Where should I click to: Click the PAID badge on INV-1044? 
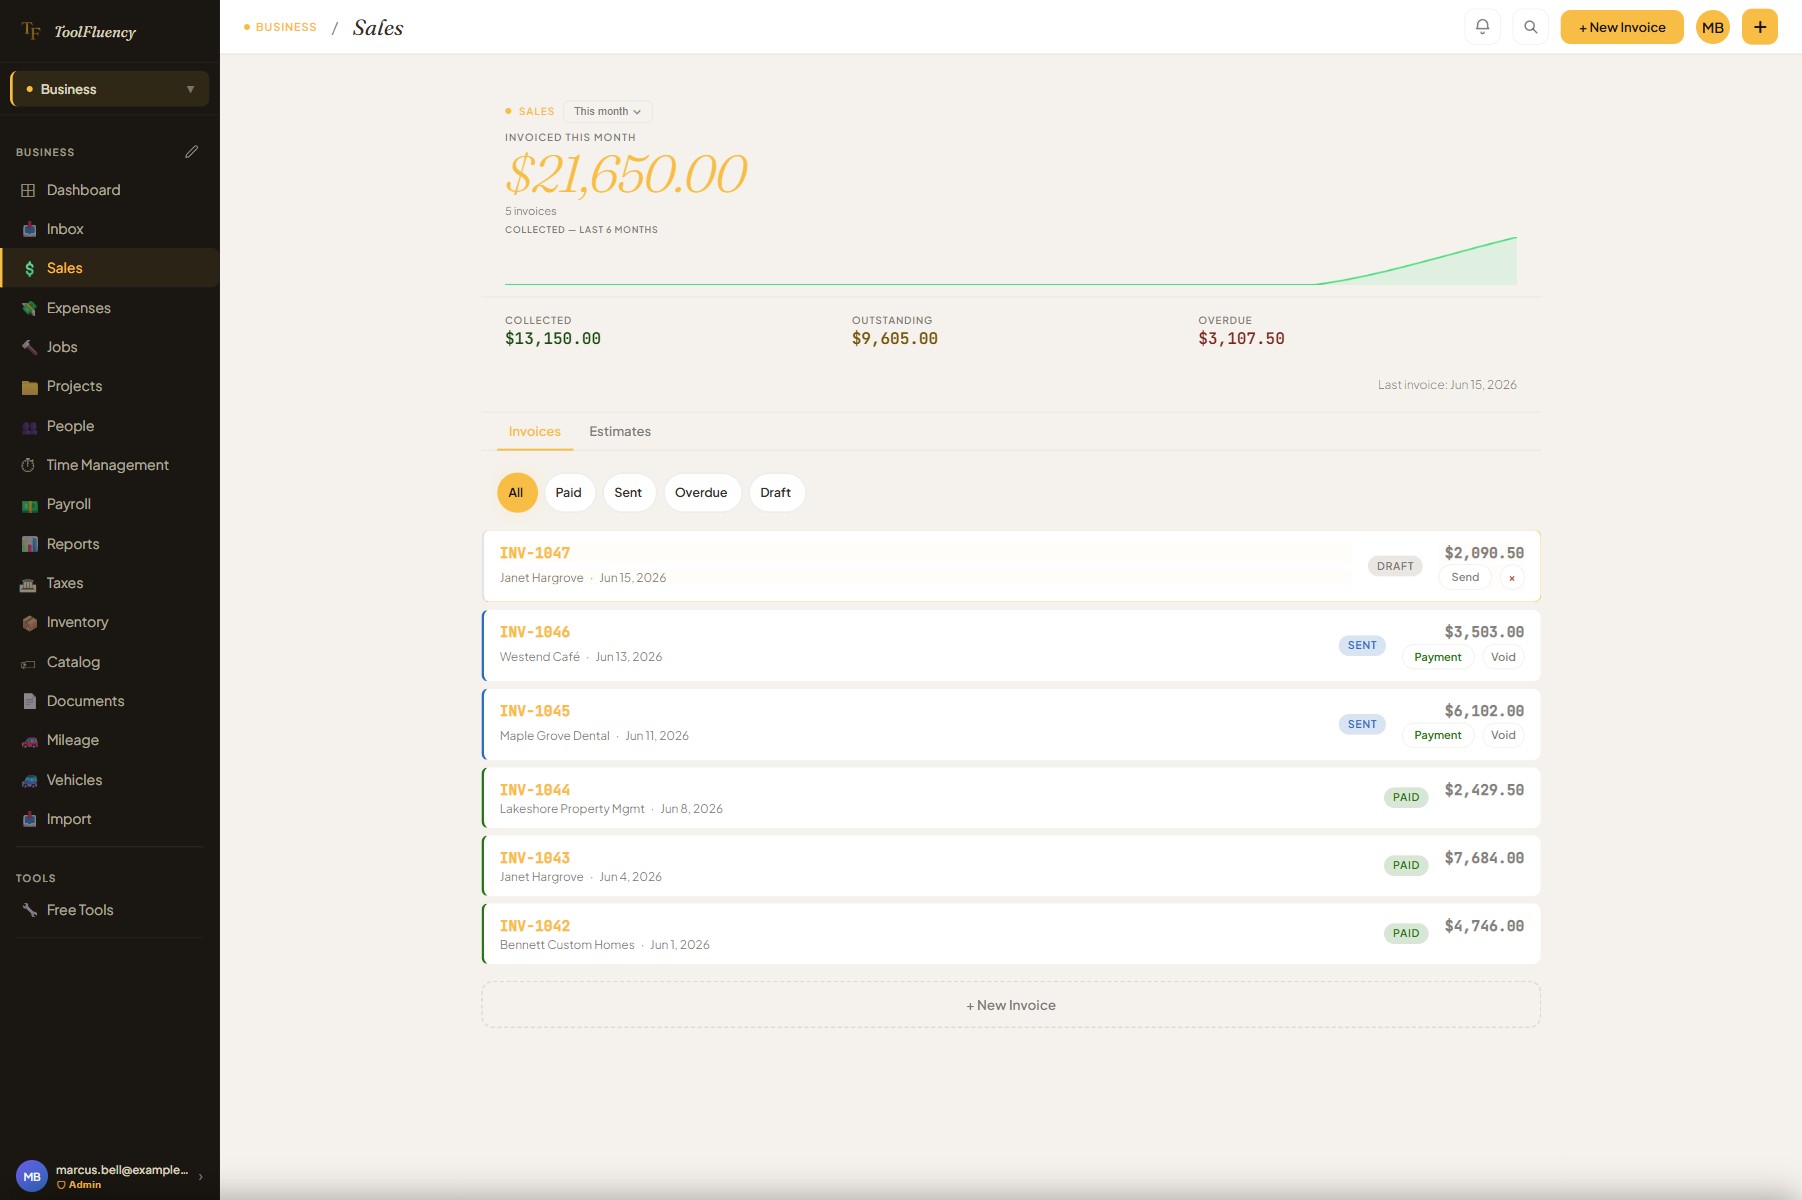[1405, 798]
